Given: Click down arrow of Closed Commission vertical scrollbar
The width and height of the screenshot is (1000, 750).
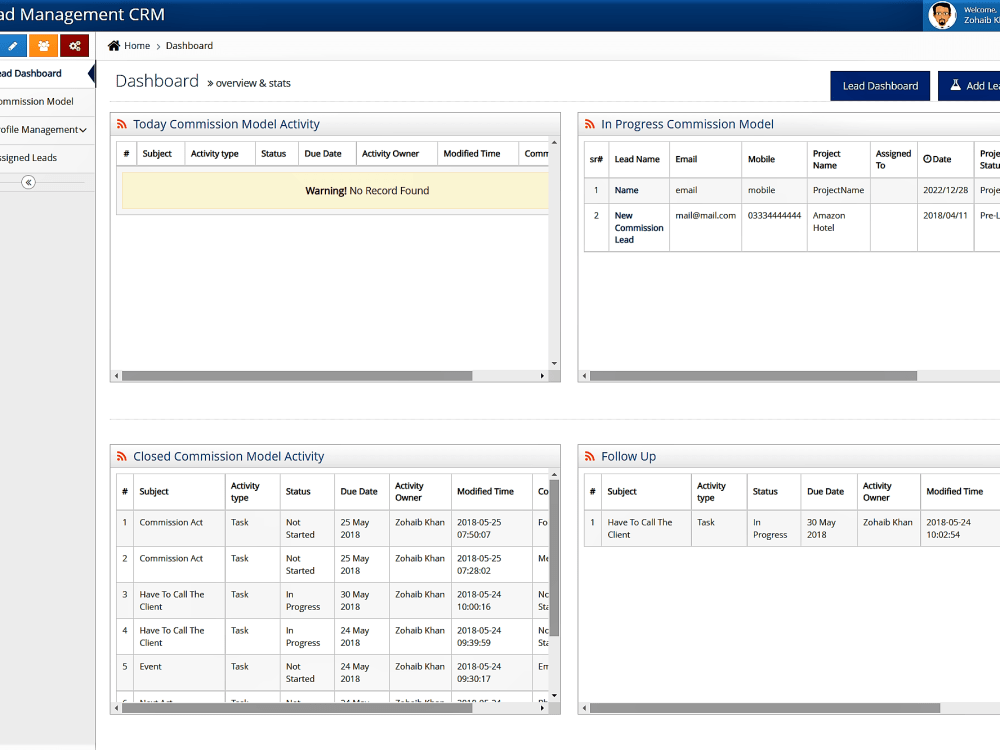Looking at the screenshot, I should (554, 696).
